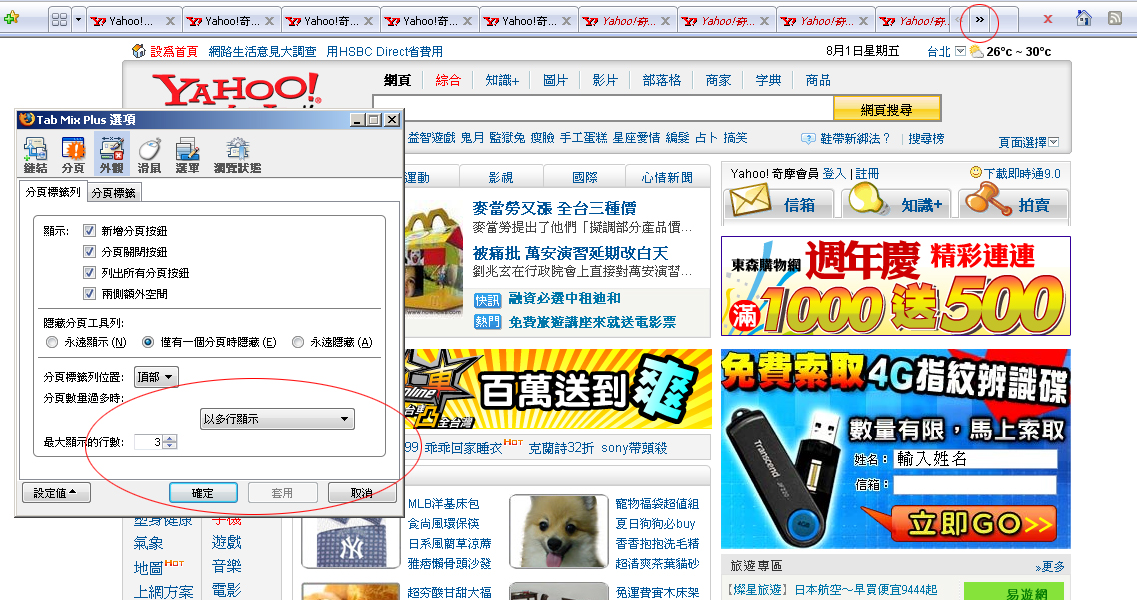Screen dimensions: 1137x600
Task: Toggle 兩側額外空間 checkbox
Action: point(89,294)
